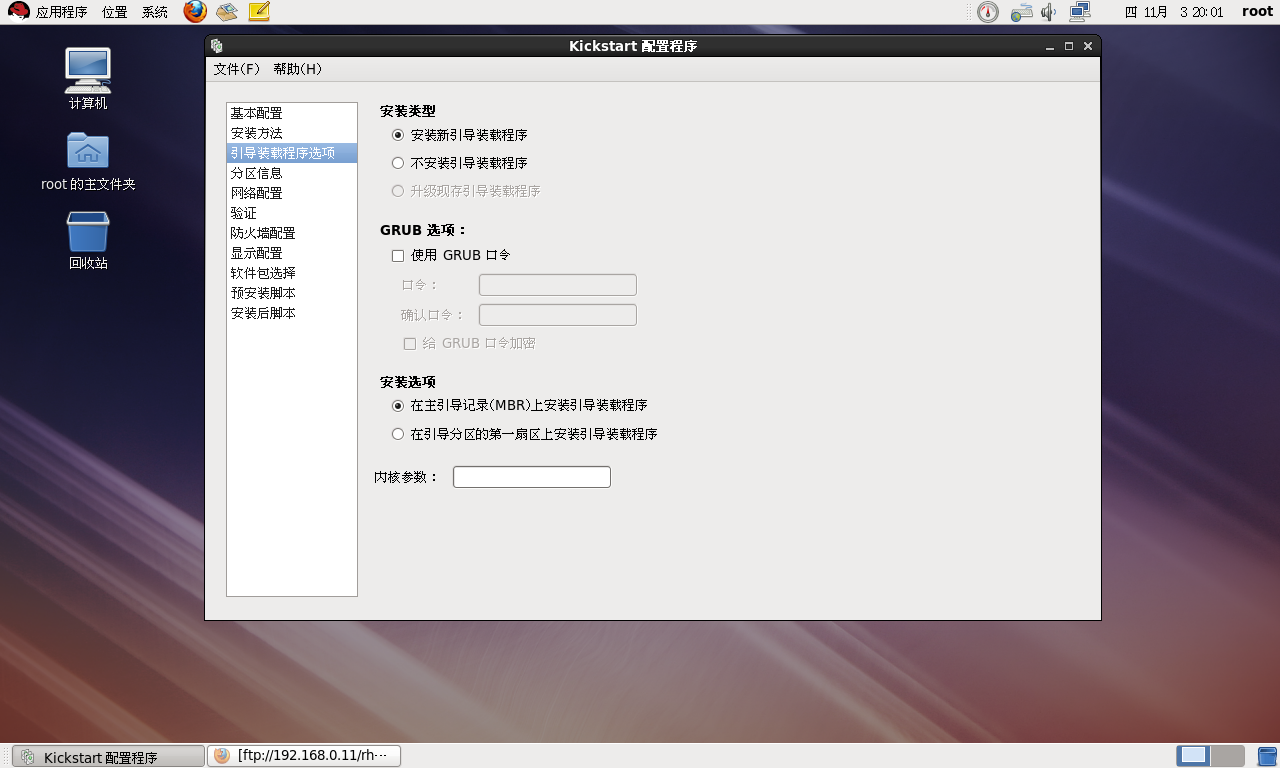Viewport: 1280px width, 768px height.
Task: Click the system monitor gauge tray icon
Action: point(988,12)
